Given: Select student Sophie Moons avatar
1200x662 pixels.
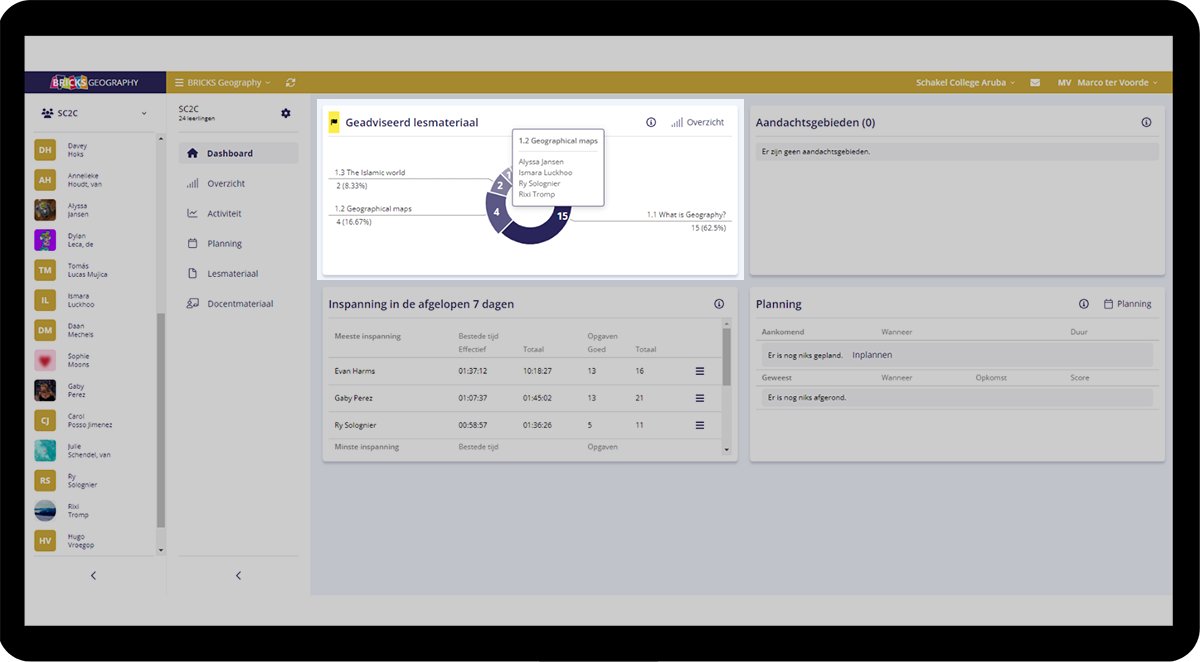Looking at the screenshot, I should 45,360.
